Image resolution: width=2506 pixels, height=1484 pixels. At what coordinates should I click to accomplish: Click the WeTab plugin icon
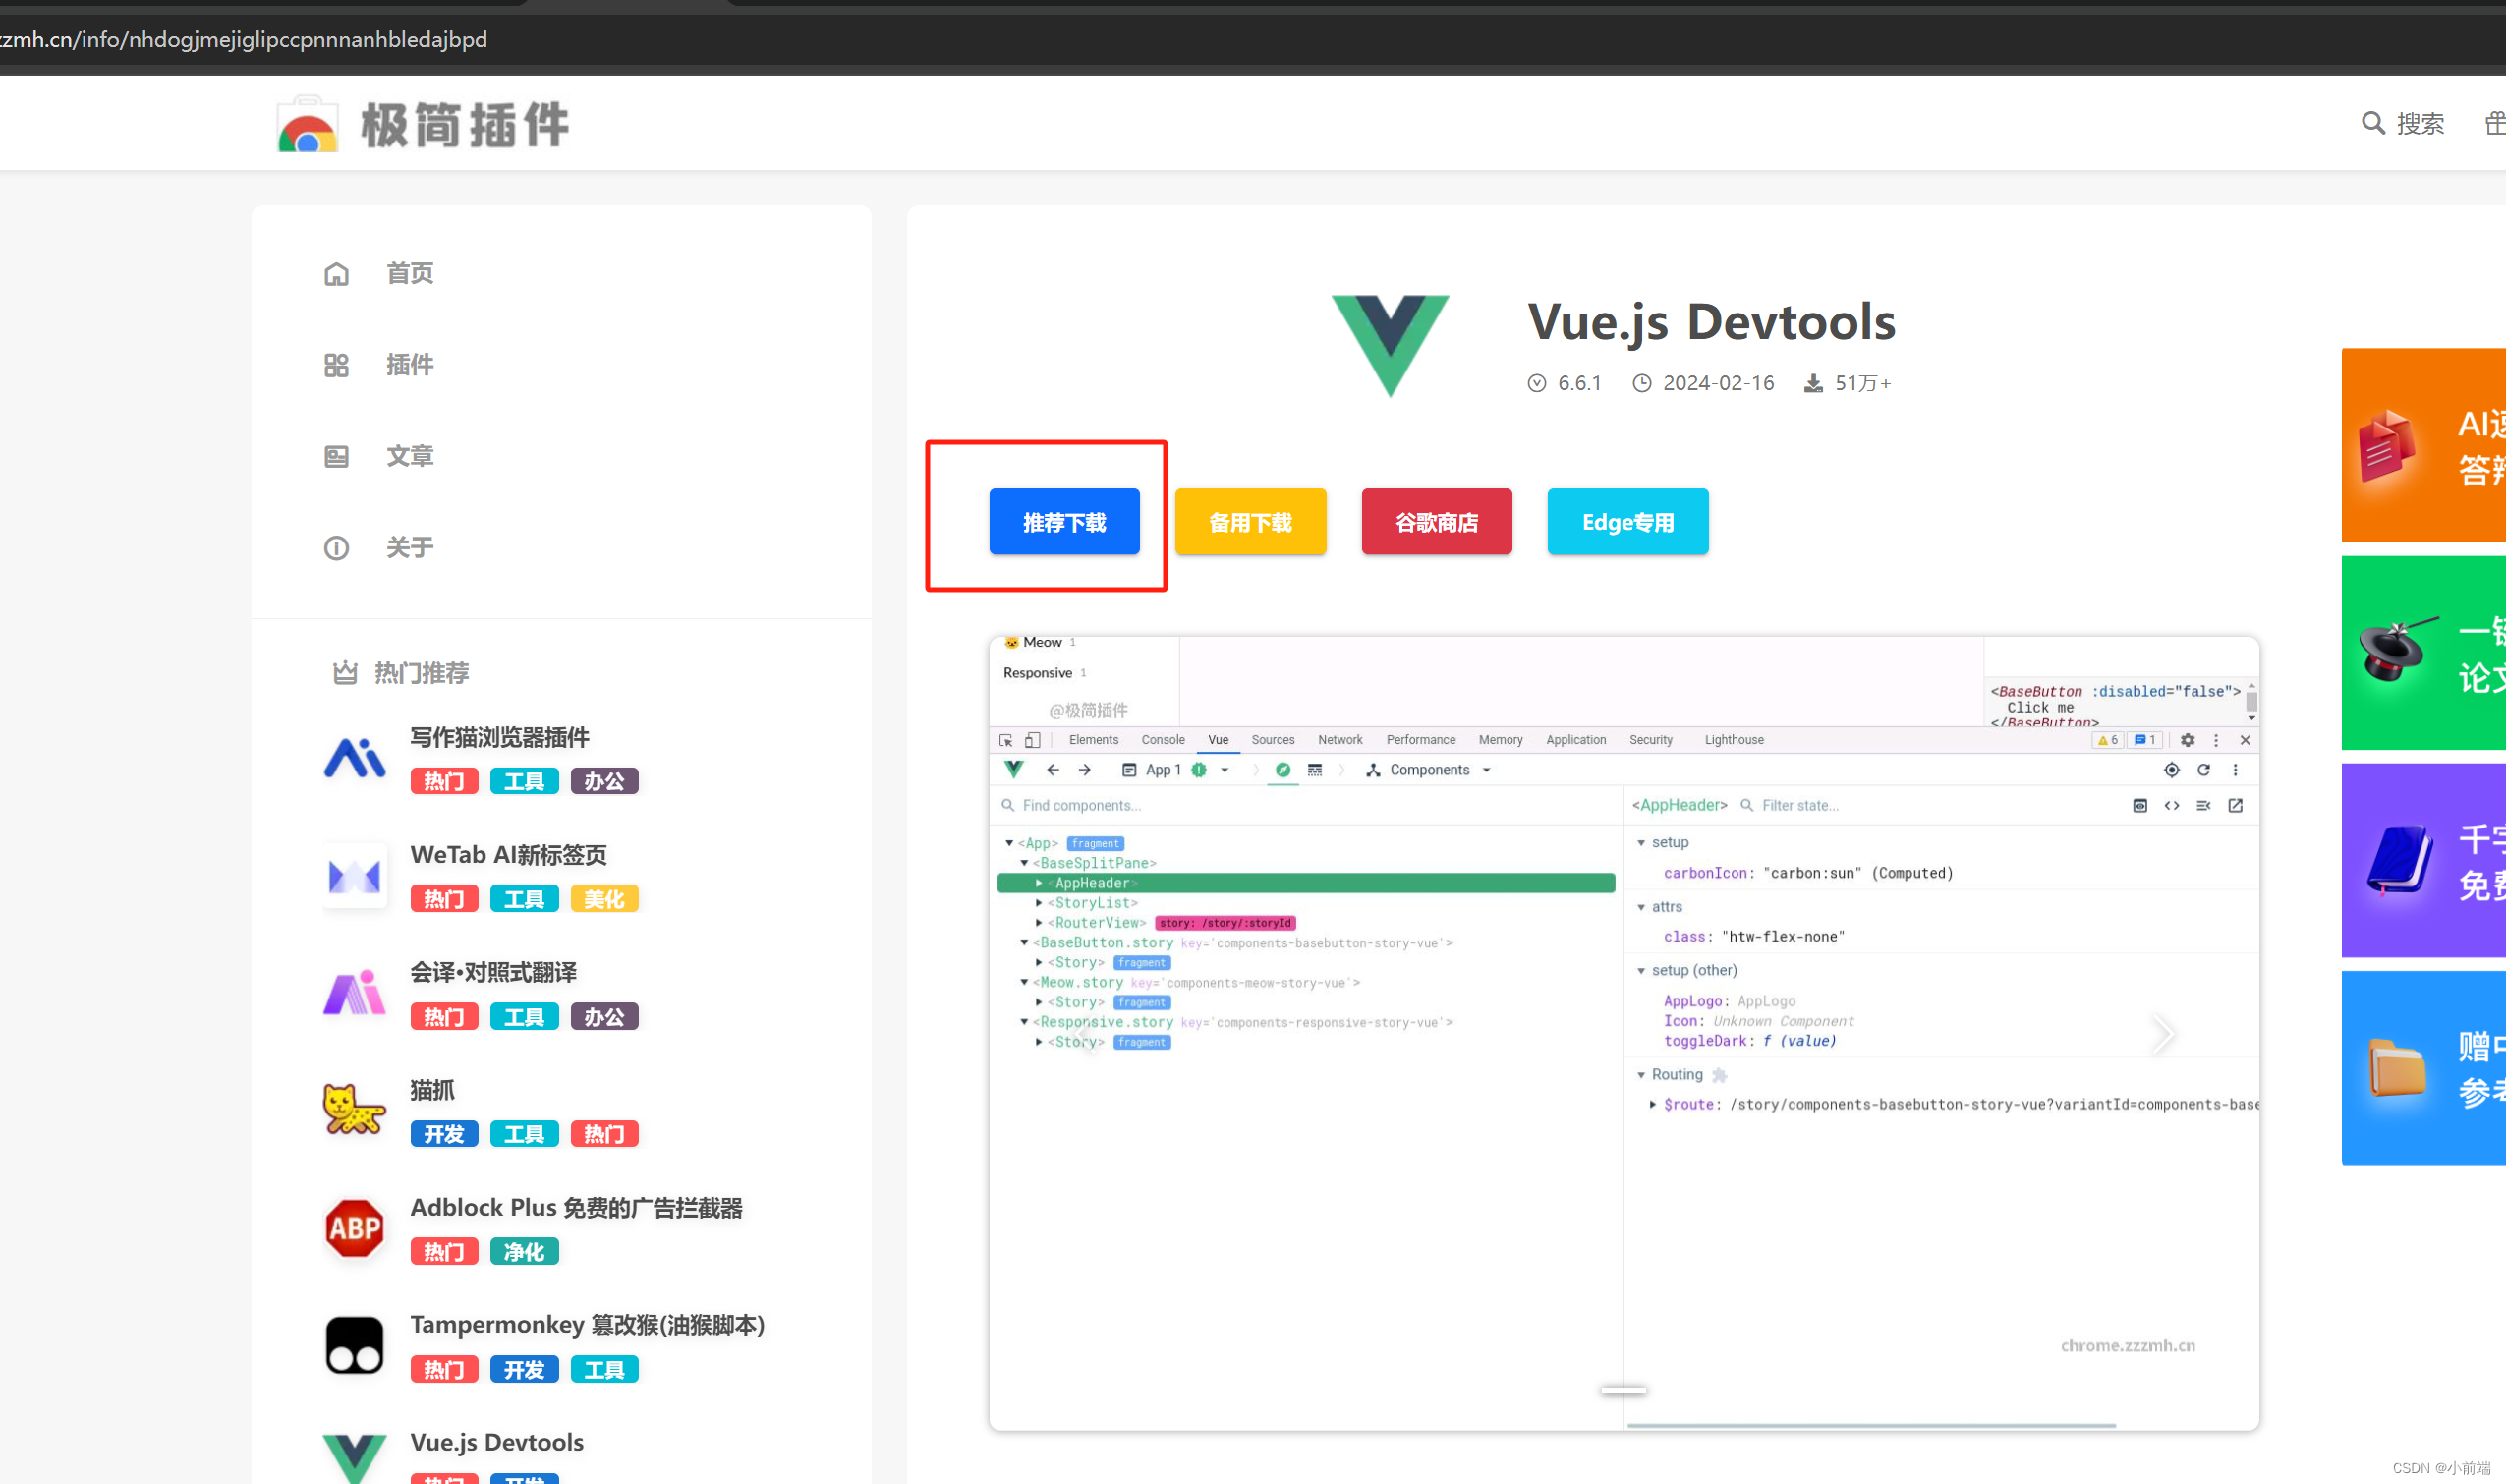tap(354, 876)
